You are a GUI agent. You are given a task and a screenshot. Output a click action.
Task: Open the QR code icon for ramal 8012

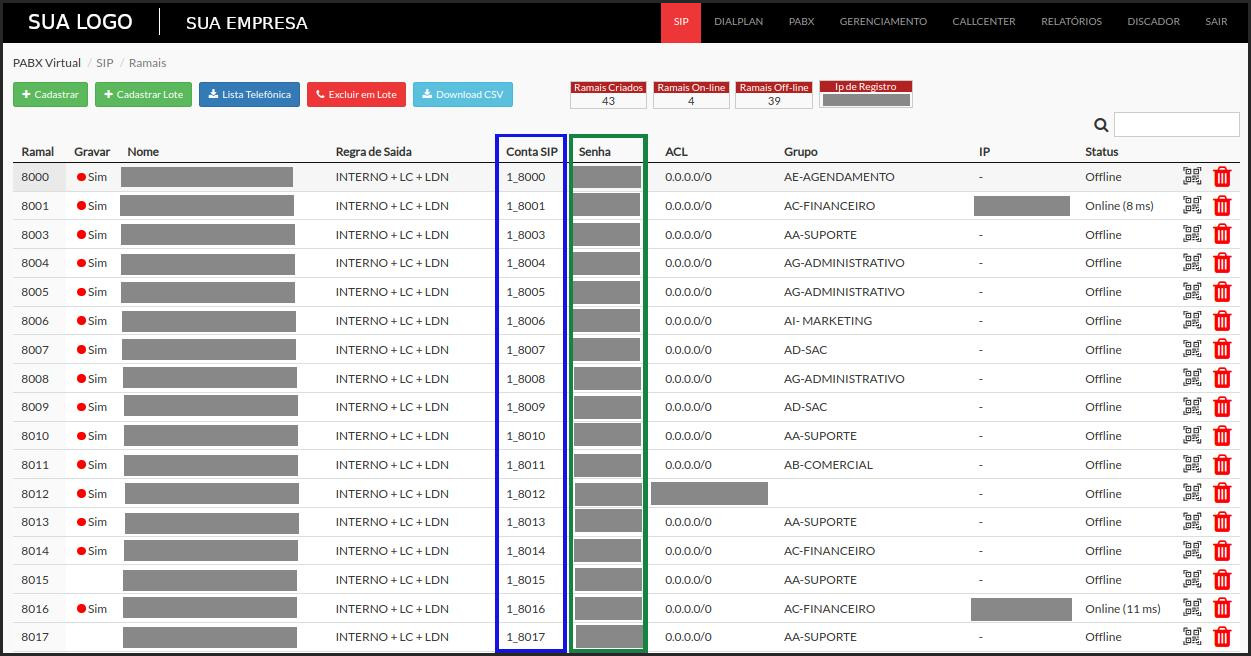coord(1191,493)
